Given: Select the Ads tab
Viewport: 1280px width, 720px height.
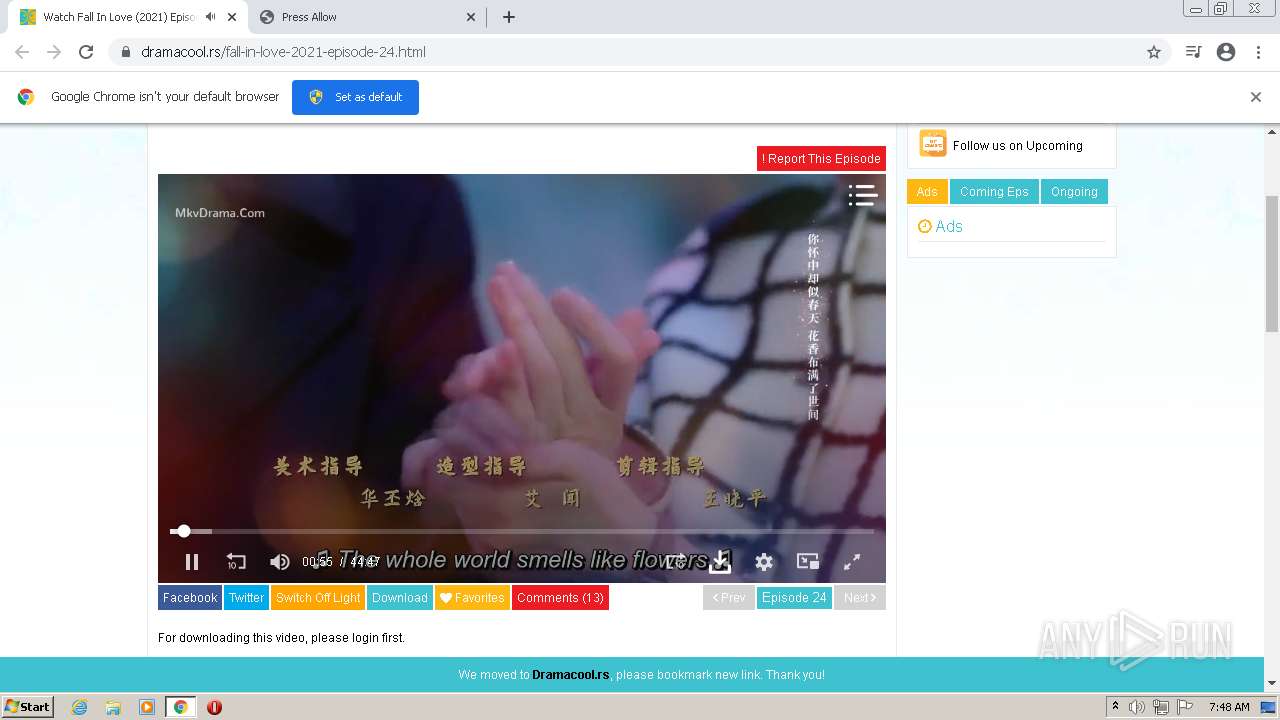Looking at the screenshot, I should click(927, 192).
